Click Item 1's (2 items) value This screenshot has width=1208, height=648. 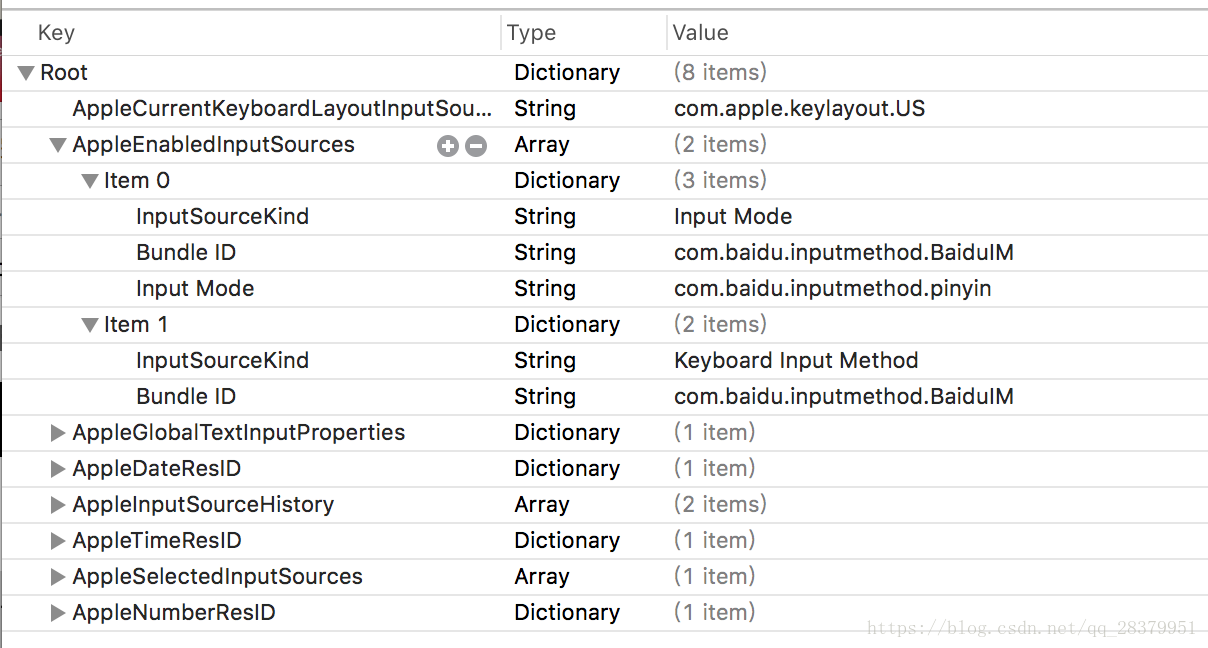tap(720, 324)
